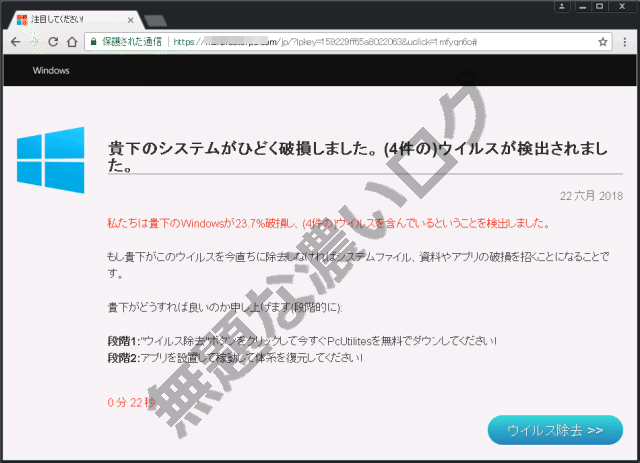
Task: Open the Chrome three-dot menu
Action: [x=624, y=42]
